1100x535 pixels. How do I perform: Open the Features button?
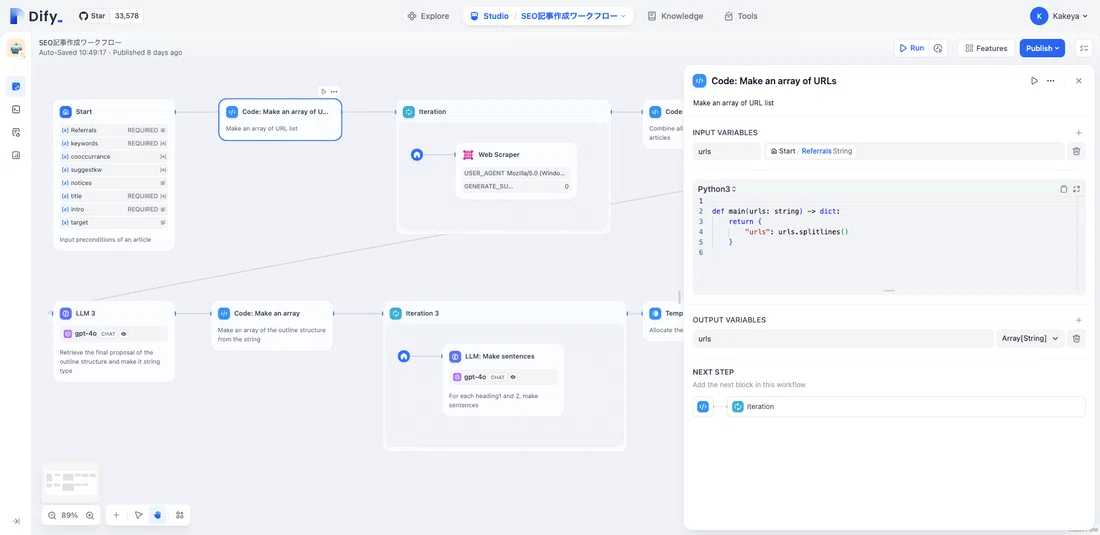pos(986,48)
